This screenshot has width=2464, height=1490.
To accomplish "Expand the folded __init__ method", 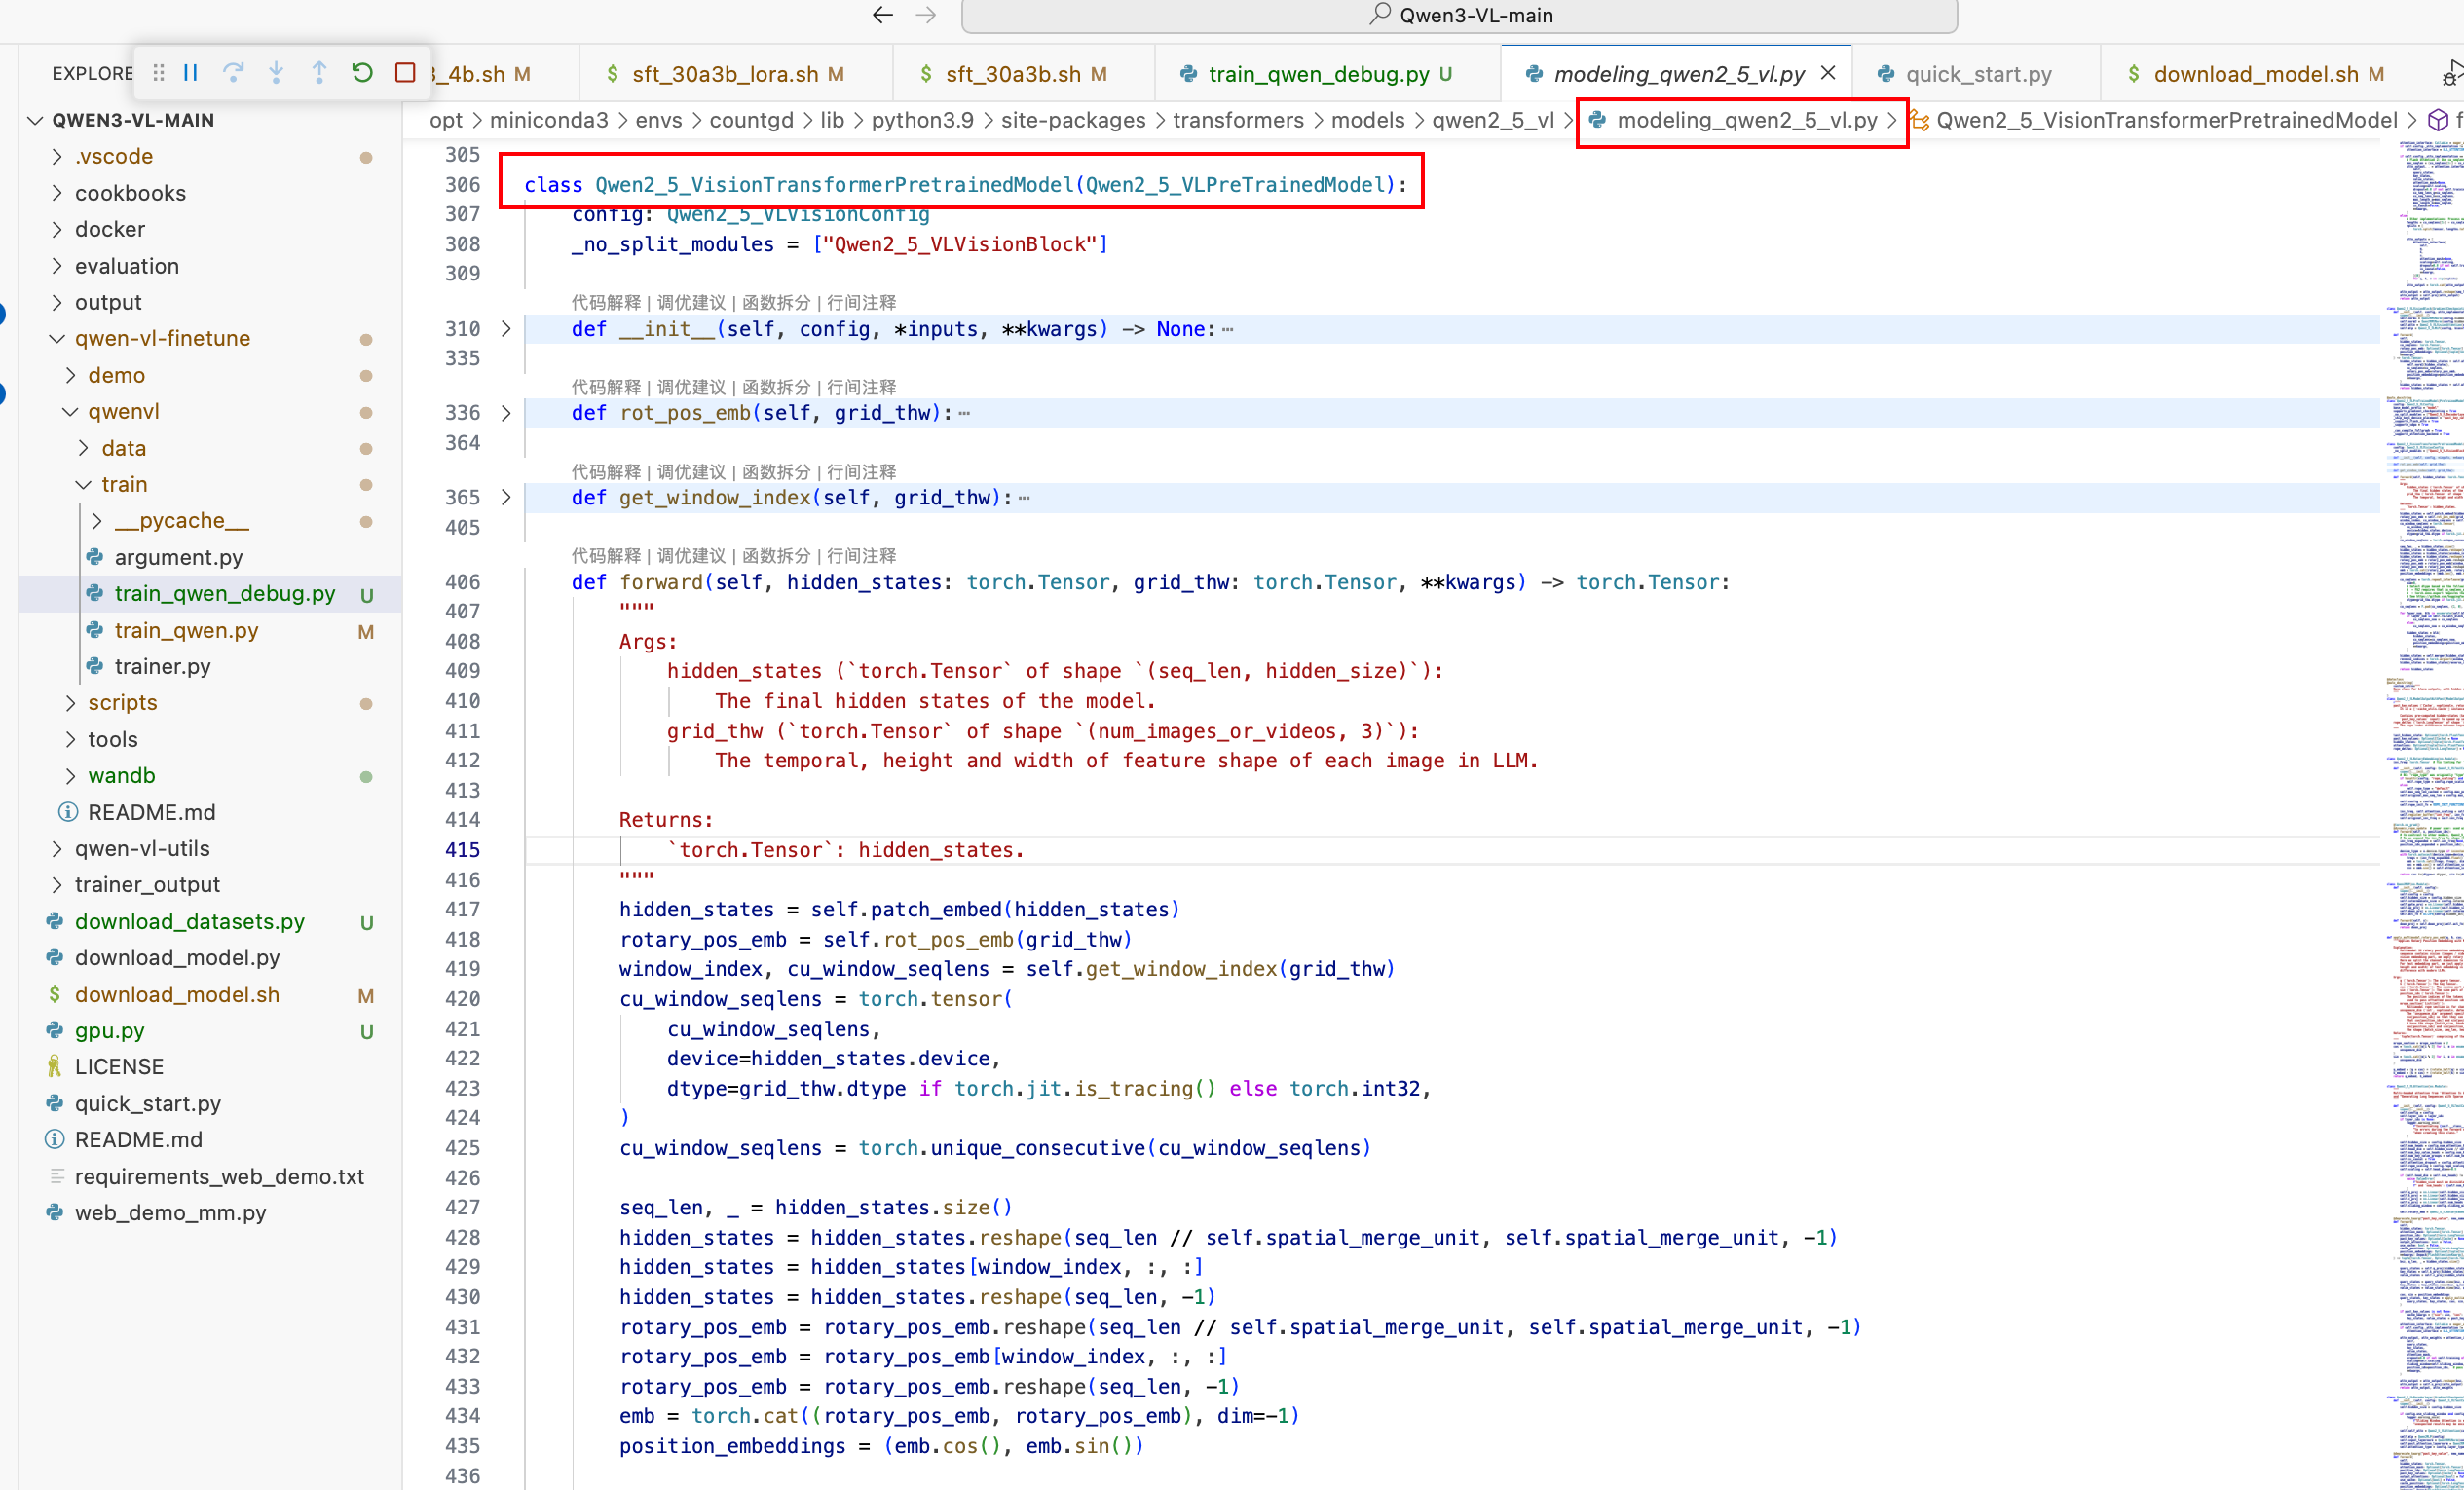I will (x=506, y=329).
